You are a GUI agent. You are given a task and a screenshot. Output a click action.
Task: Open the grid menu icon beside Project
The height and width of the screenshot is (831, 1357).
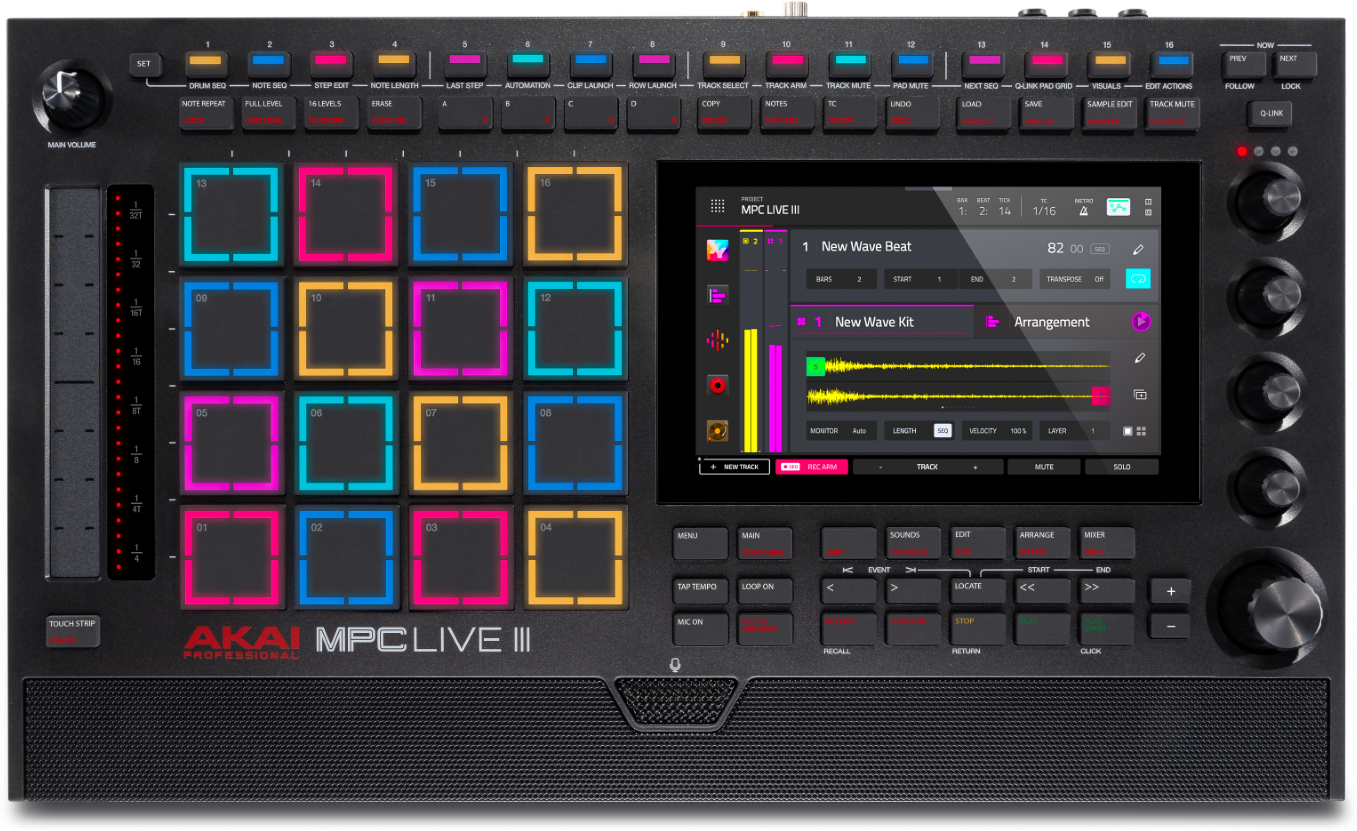click(717, 206)
